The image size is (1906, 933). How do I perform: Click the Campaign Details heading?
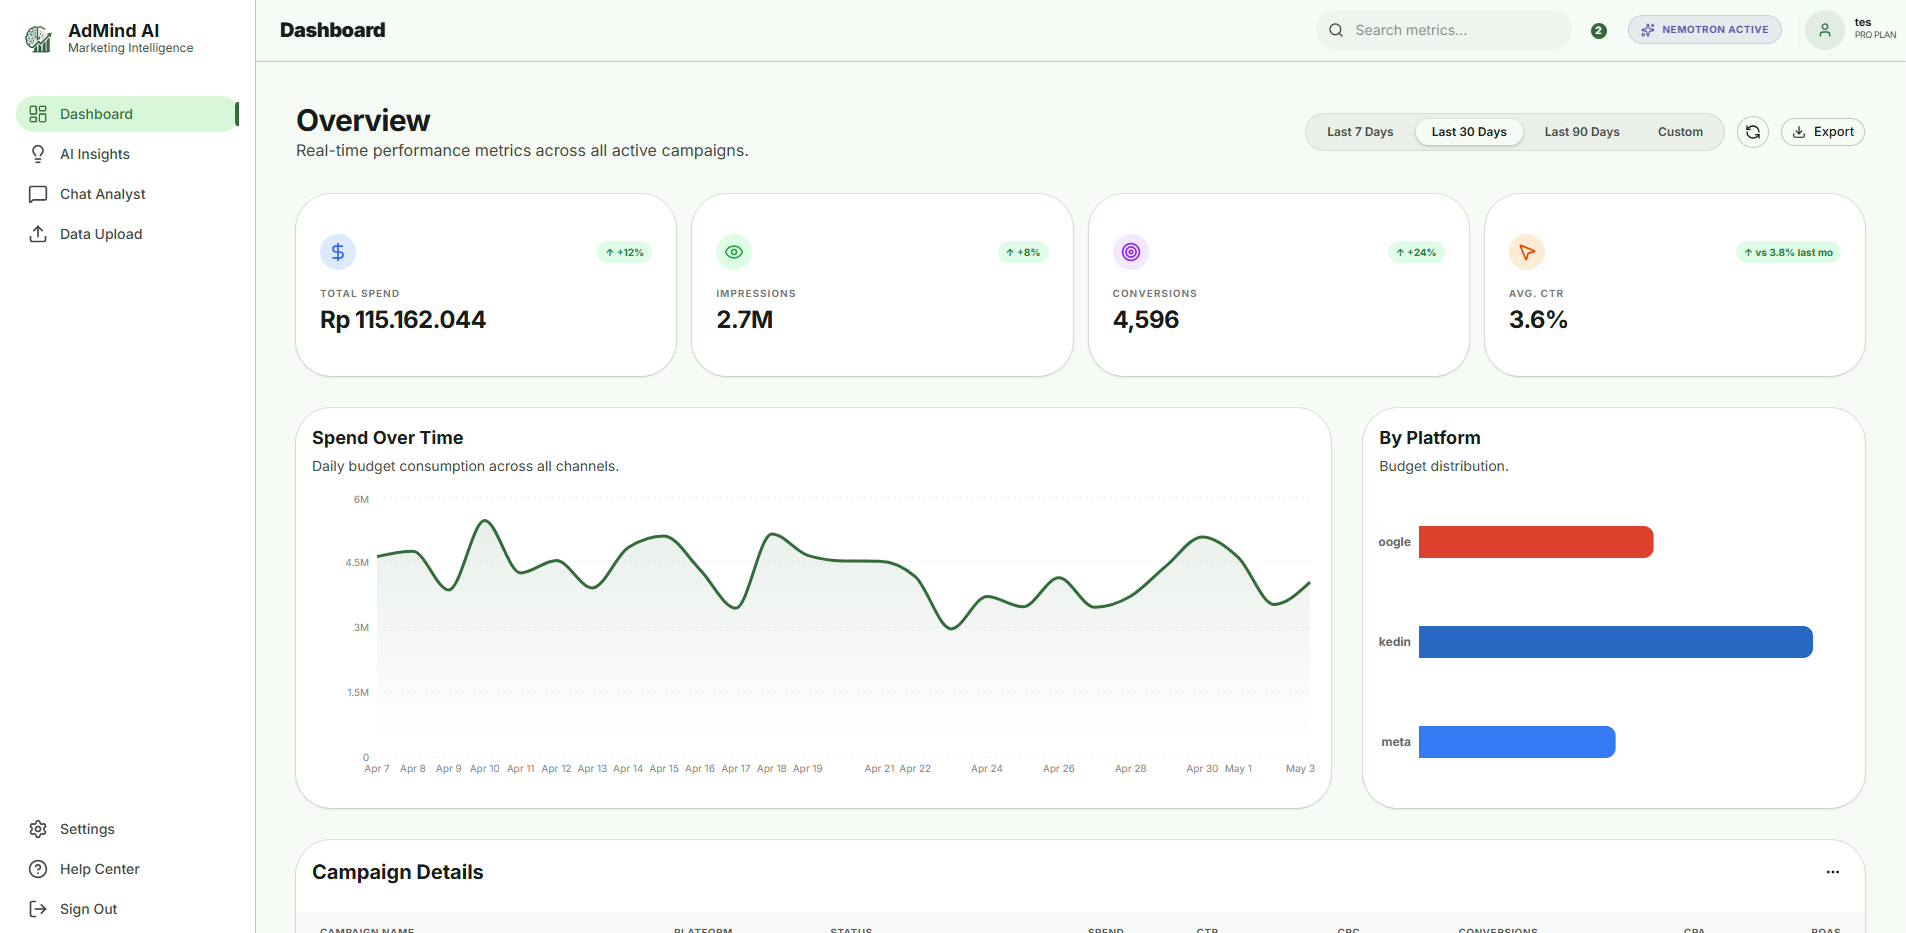click(x=398, y=872)
